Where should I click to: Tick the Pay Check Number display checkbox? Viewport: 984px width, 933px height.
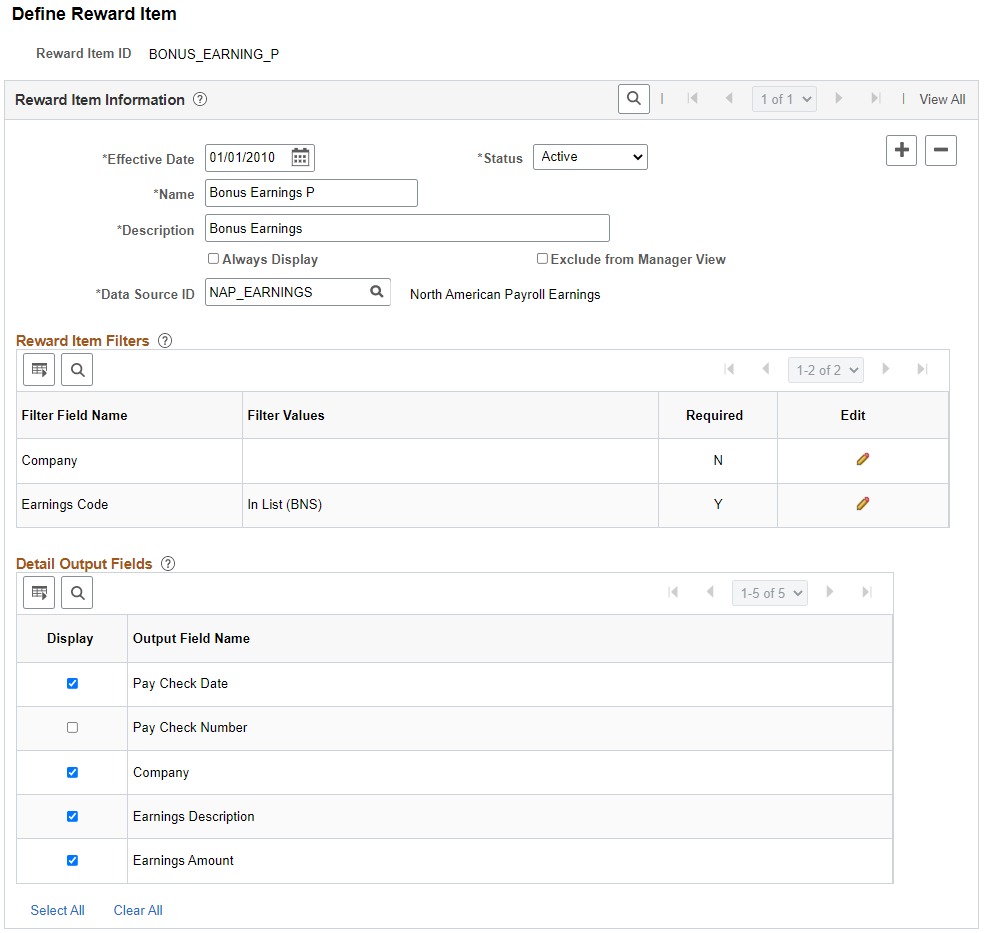pyautogui.click(x=72, y=728)
